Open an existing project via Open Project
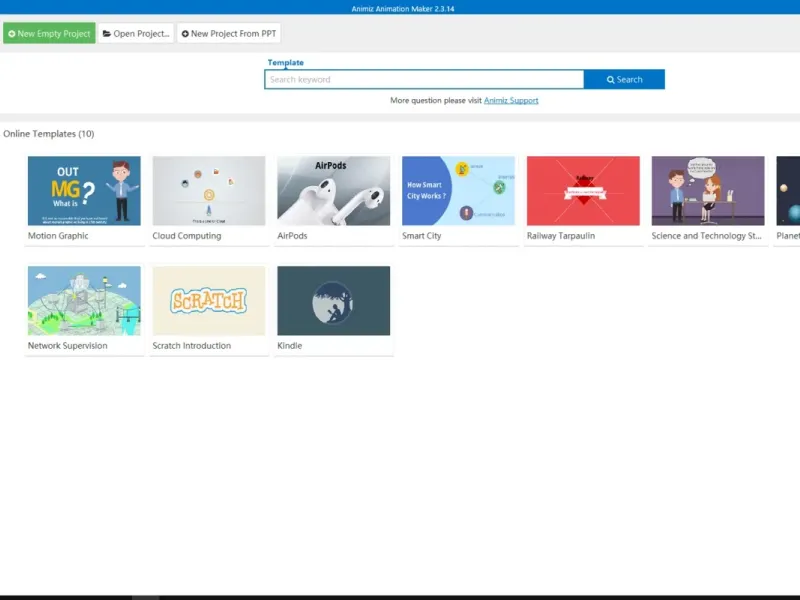This screenshot has height=600, width=800. point(136,33)
